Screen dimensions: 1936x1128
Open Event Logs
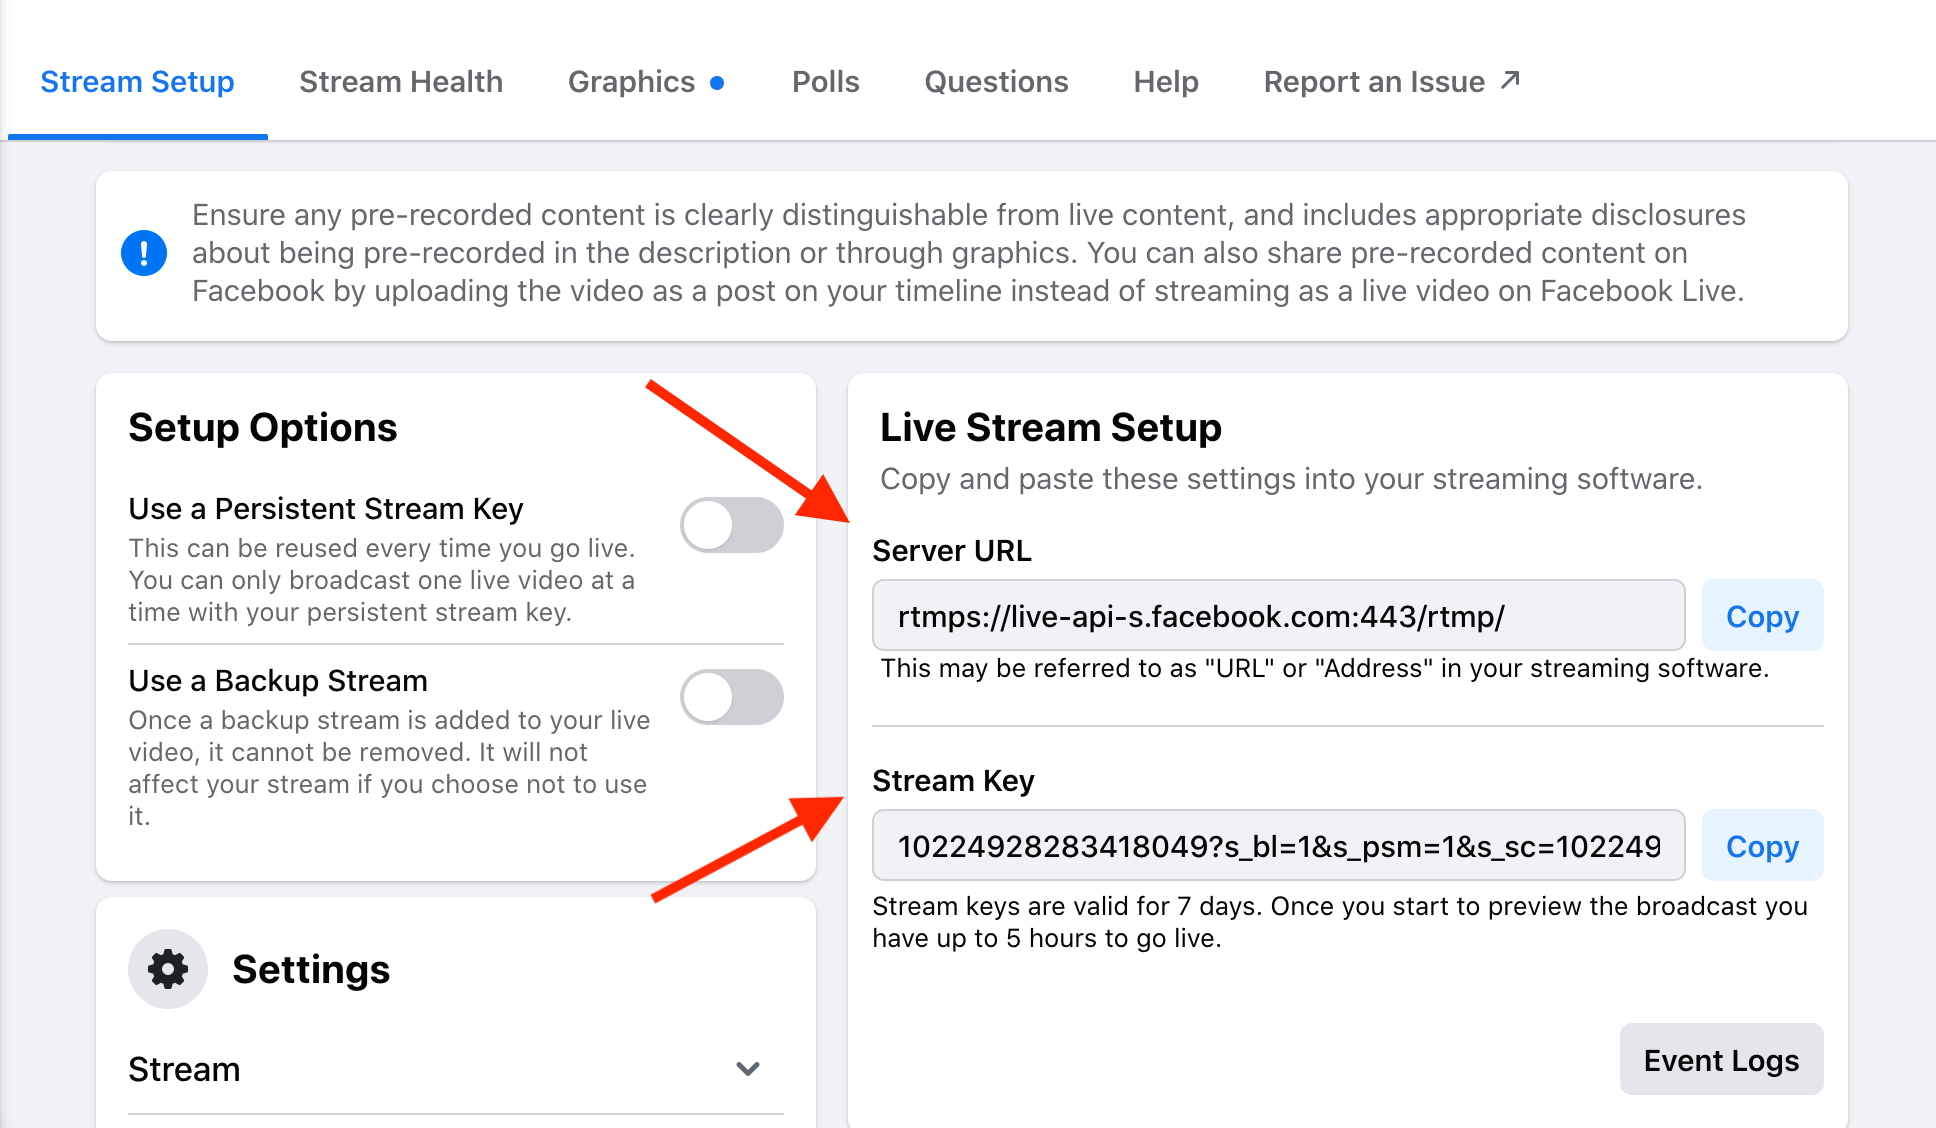point(1720,1060)
